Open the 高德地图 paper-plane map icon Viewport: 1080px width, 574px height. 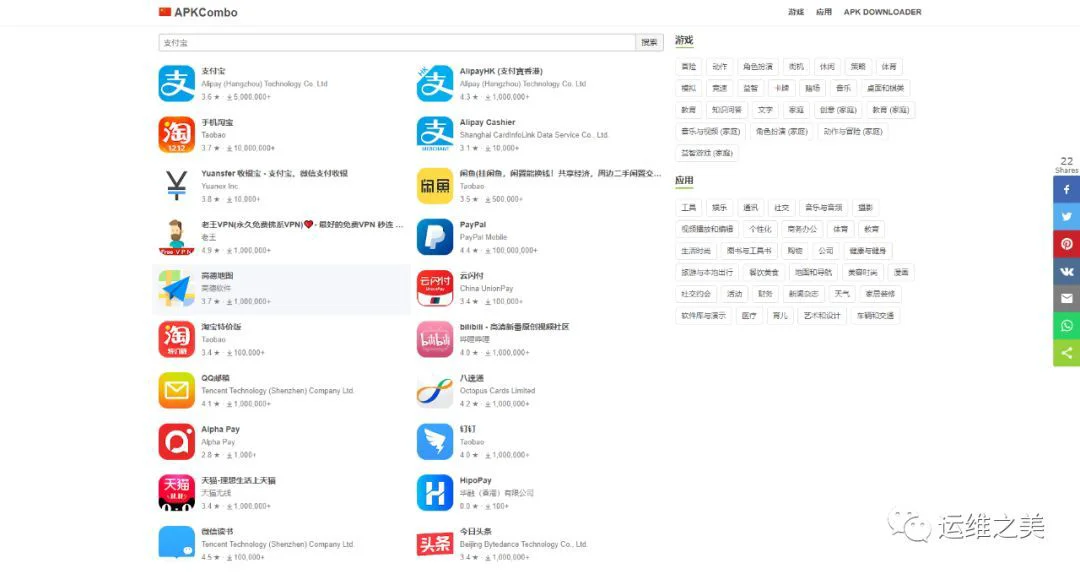(176, 288)
